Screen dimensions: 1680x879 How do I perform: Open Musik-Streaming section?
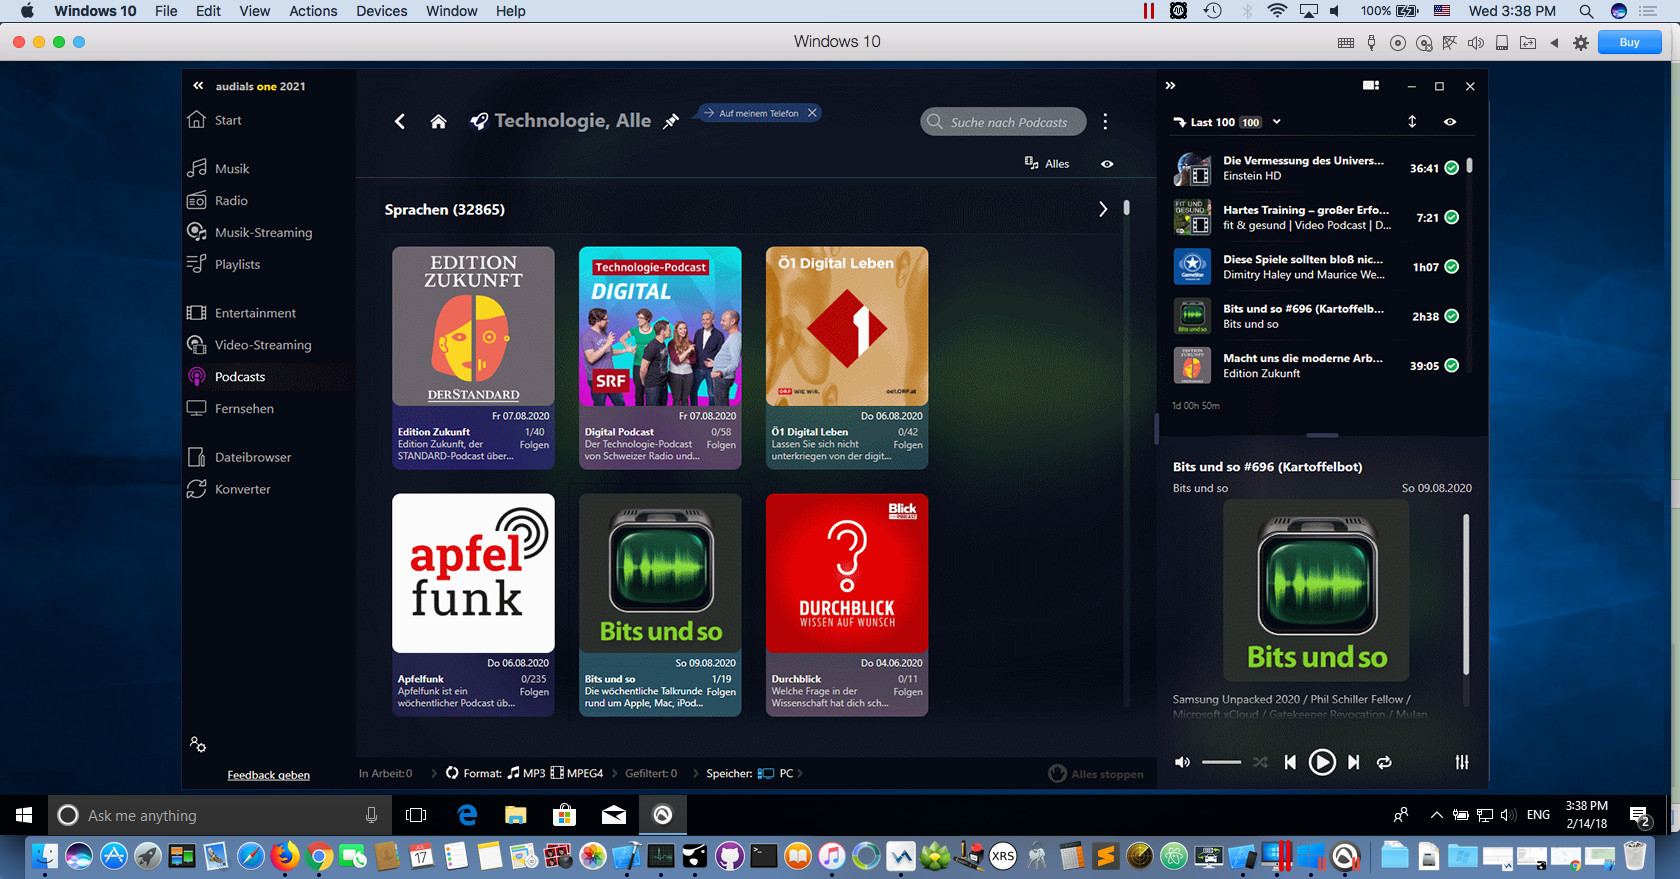[x=262, y=232]
